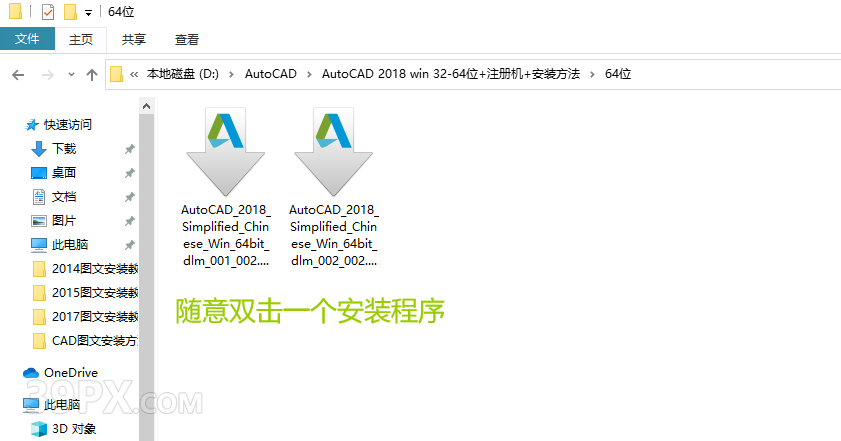This screenshot has height=441, width=841.
Task: Click the pin icon next to 桌面
Action: coord(129,173)
